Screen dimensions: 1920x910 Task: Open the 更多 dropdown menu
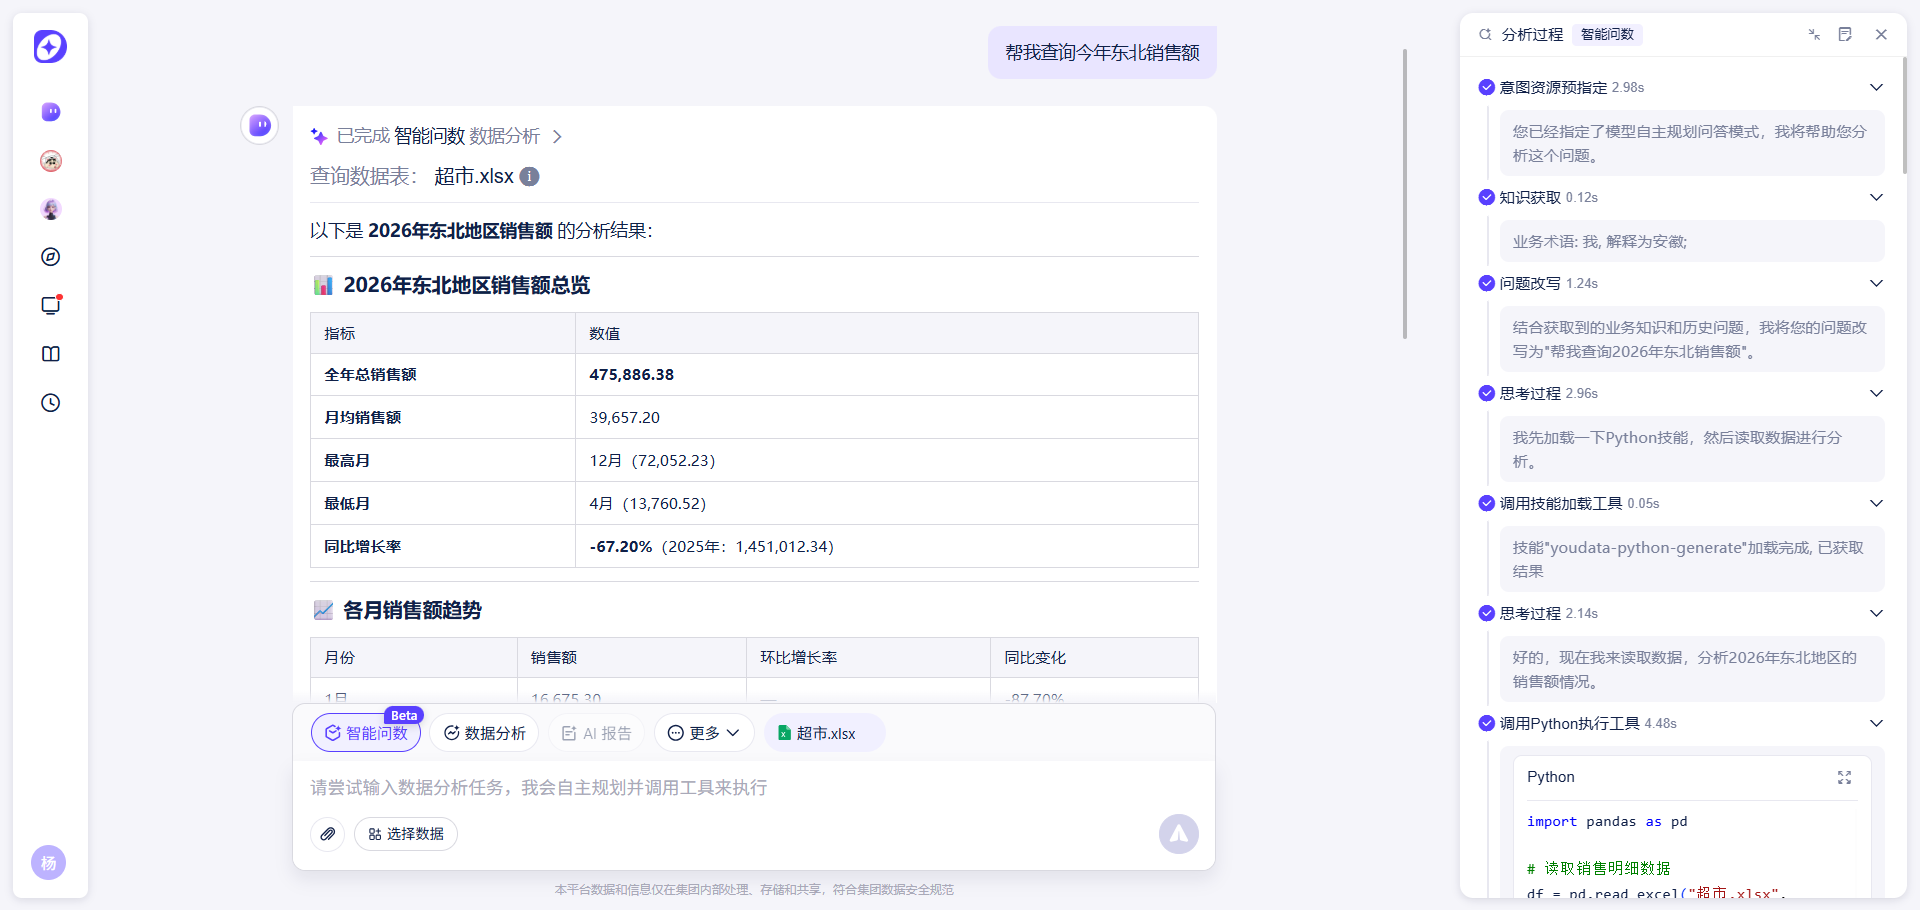point(704,733)
